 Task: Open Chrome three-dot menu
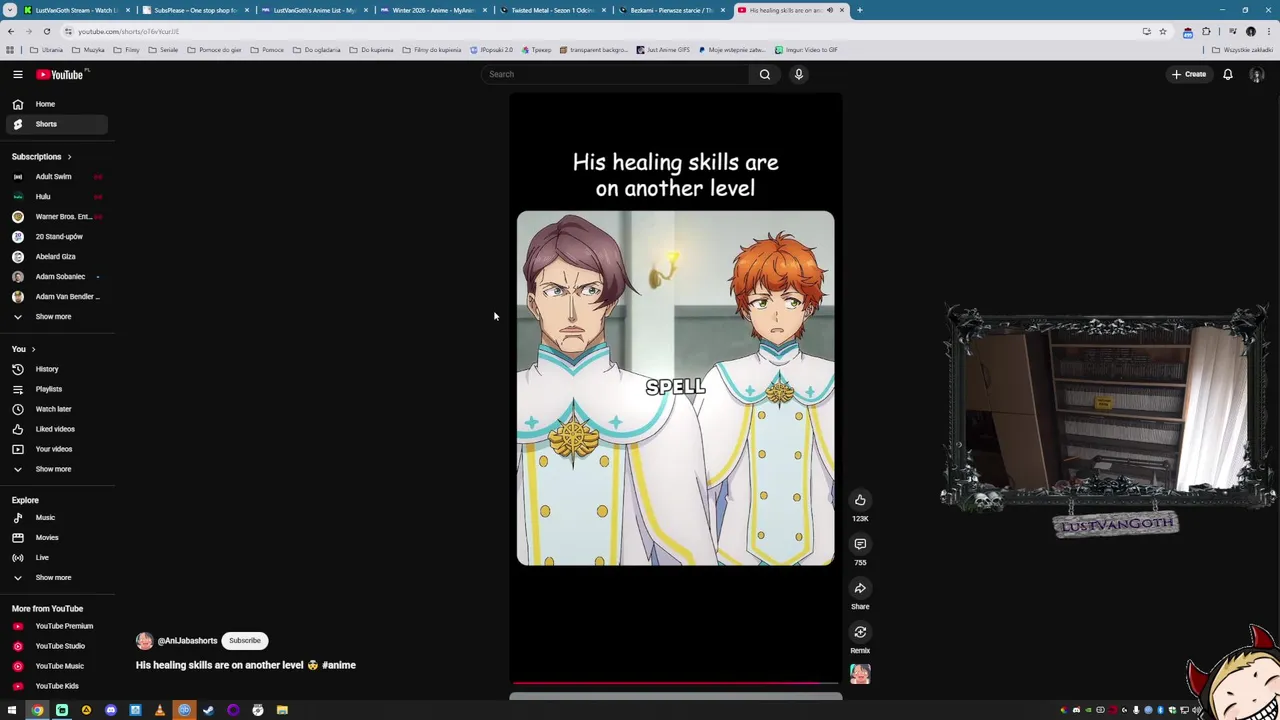click(1270, 31)
